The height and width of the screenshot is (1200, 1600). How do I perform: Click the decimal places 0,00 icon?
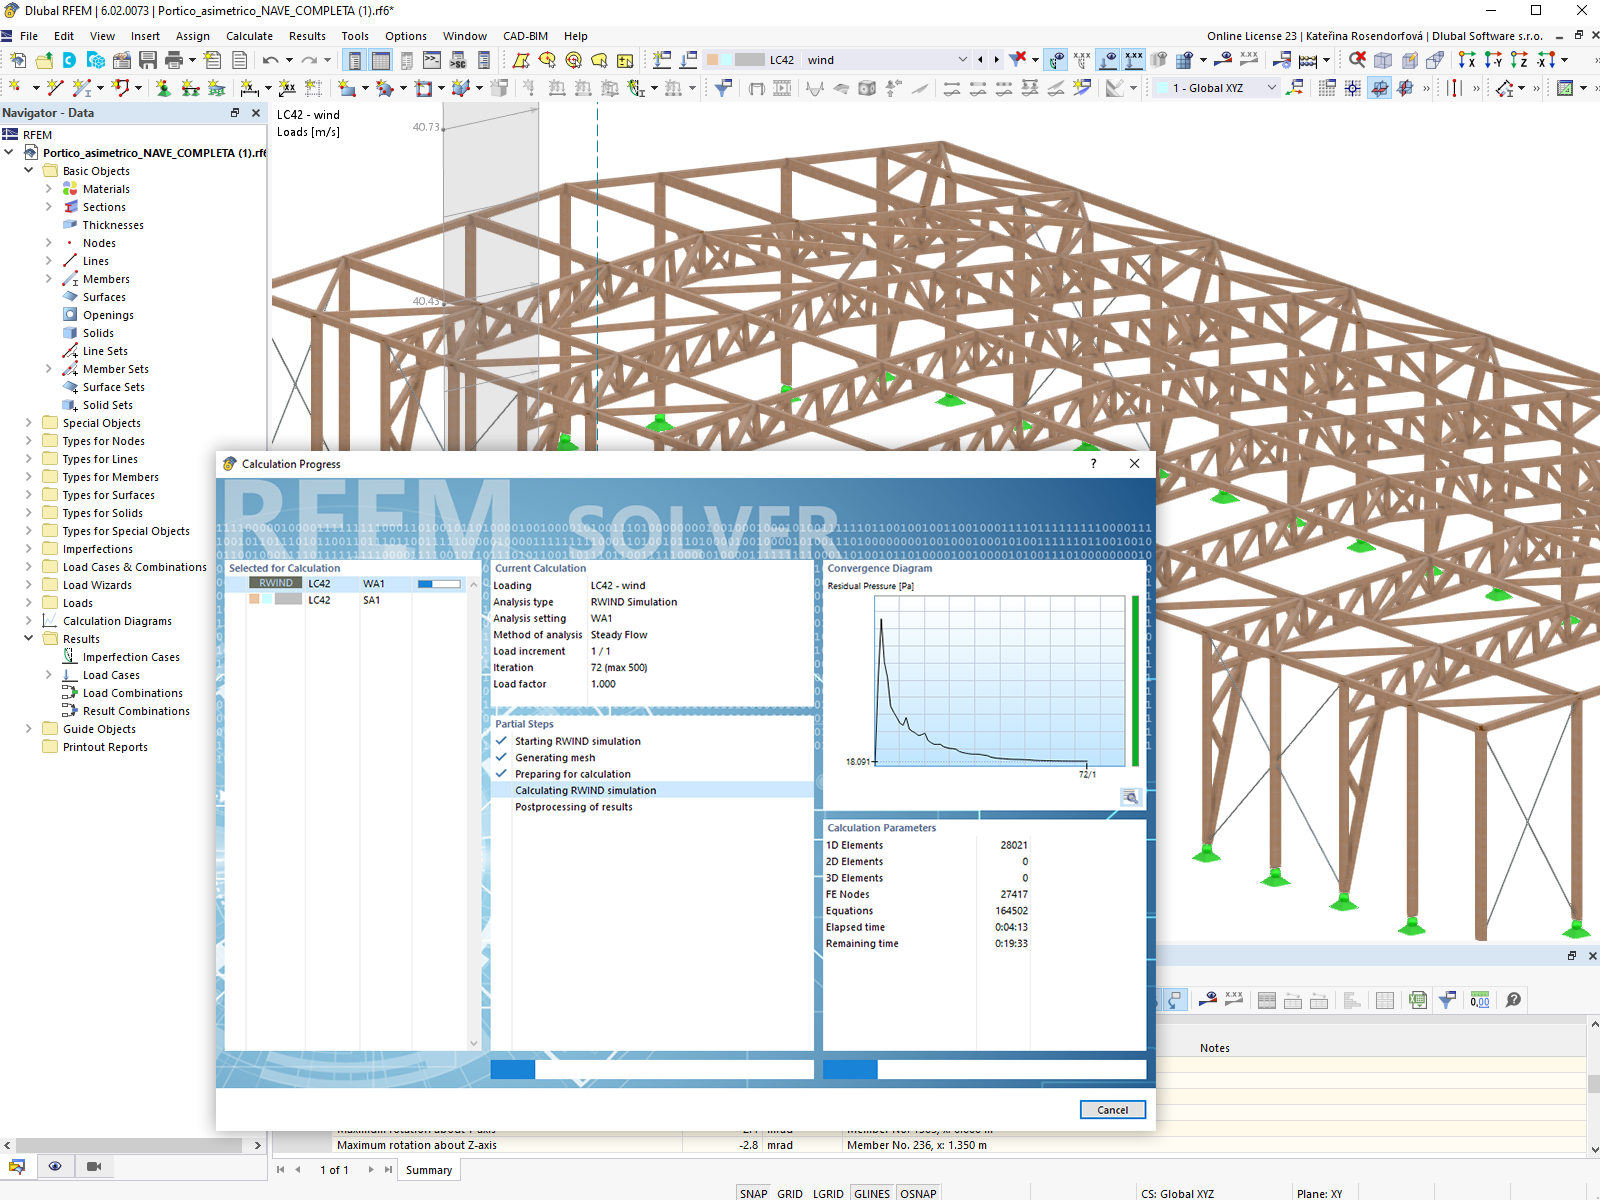1480,1000
